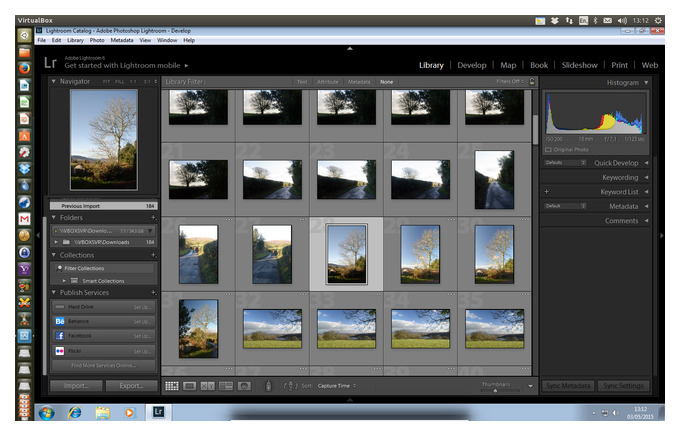Set Navigator zoom to FIT
Screen dimensions: 680x436
tap(106, 82)
